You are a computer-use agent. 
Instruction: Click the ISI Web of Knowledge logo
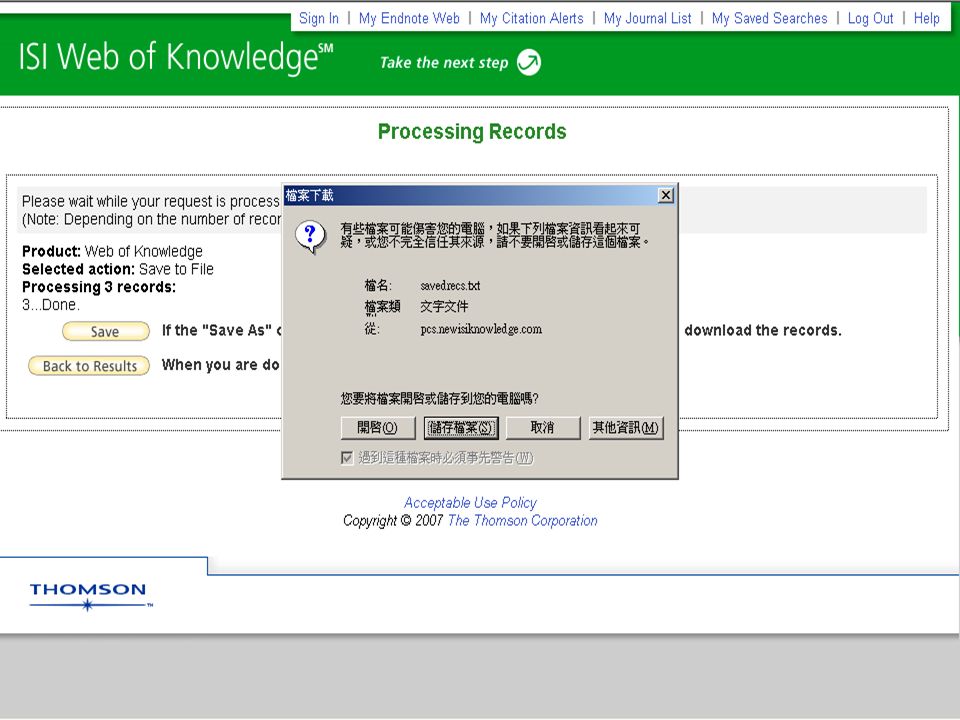pos(176,58)
